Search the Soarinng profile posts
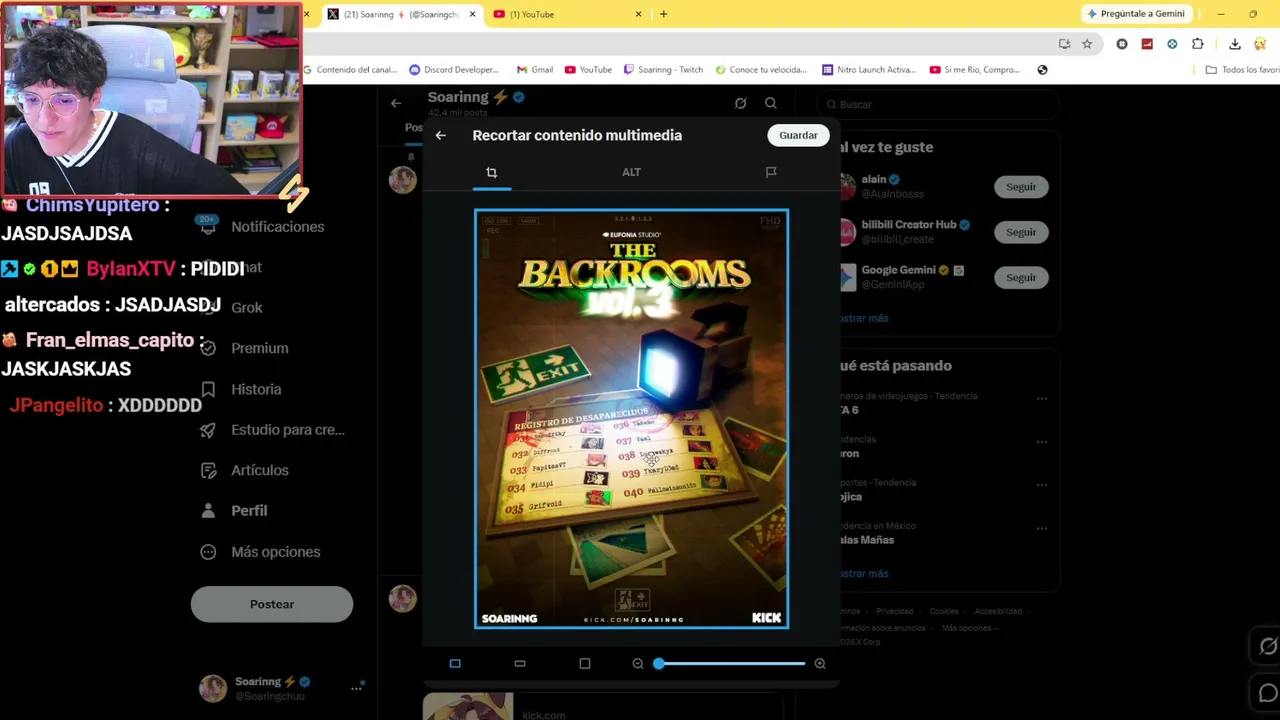The height and width of the screenshot is (720, 1280). coord(771,103)
